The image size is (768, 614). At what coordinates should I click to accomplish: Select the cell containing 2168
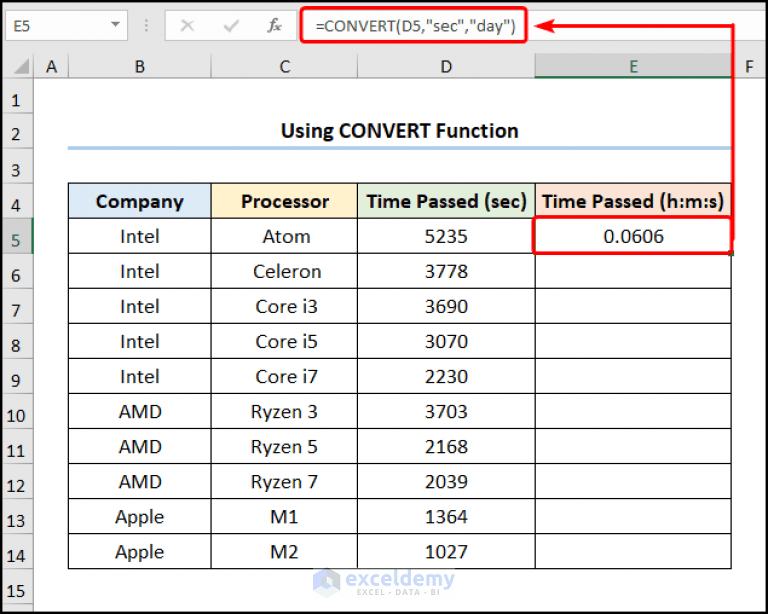pos(446,447)
